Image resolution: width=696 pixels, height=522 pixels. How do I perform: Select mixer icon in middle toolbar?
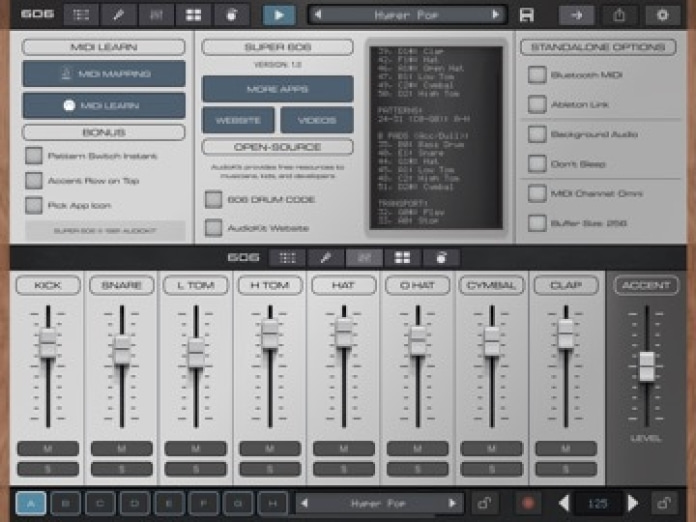pos(364,258)
